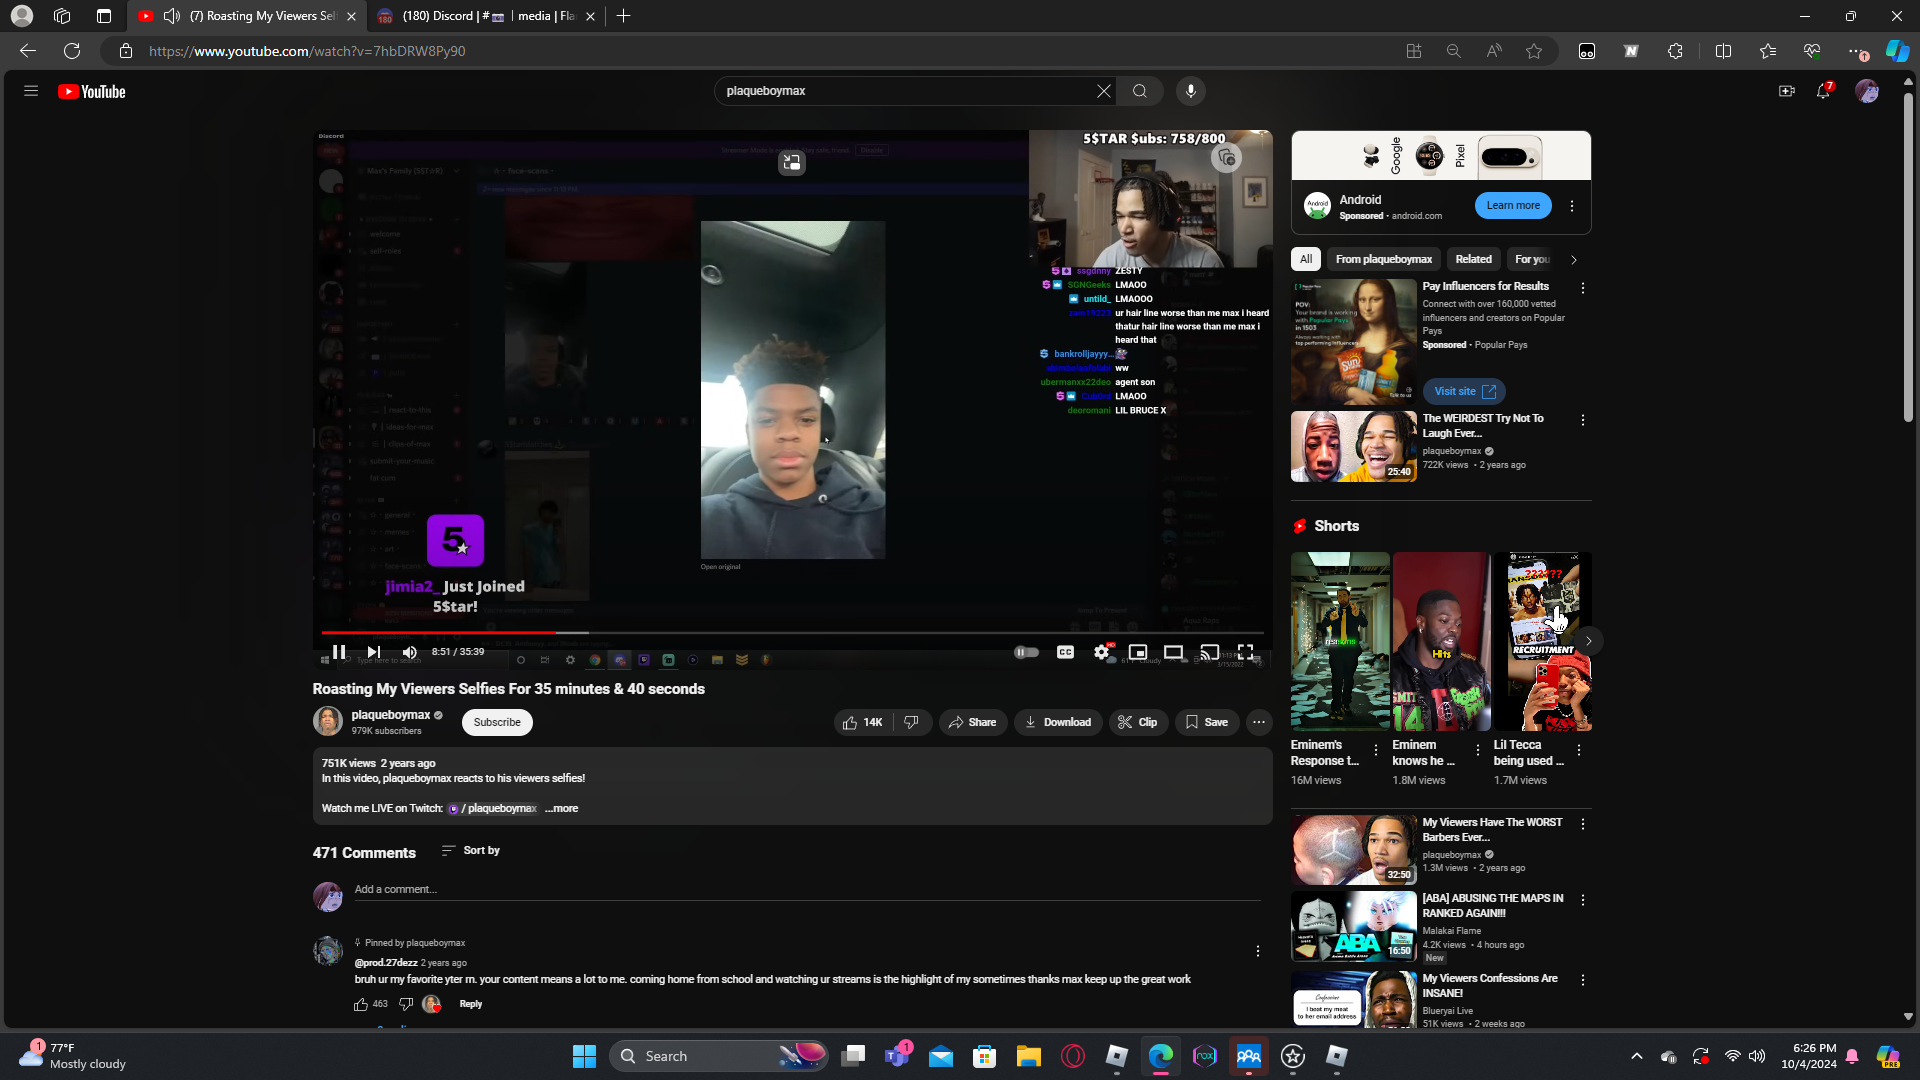Share this video
1920x1080 pixels.
pyautogui.click(x=973, y=722)
